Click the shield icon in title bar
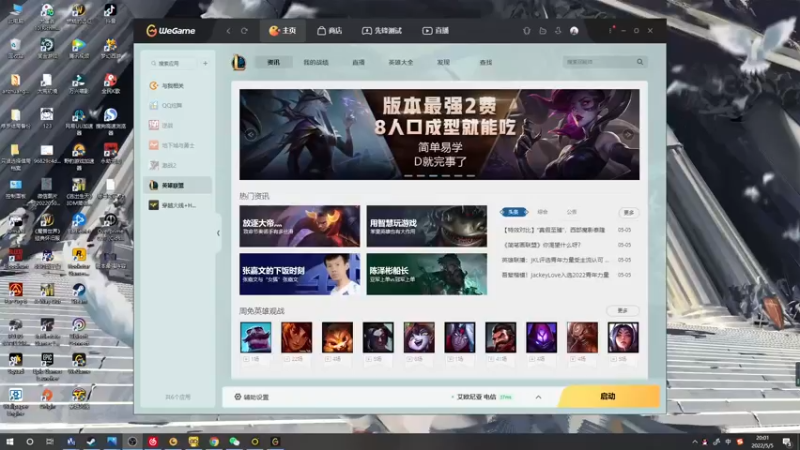The image size is (800, 450). [527, 31]
